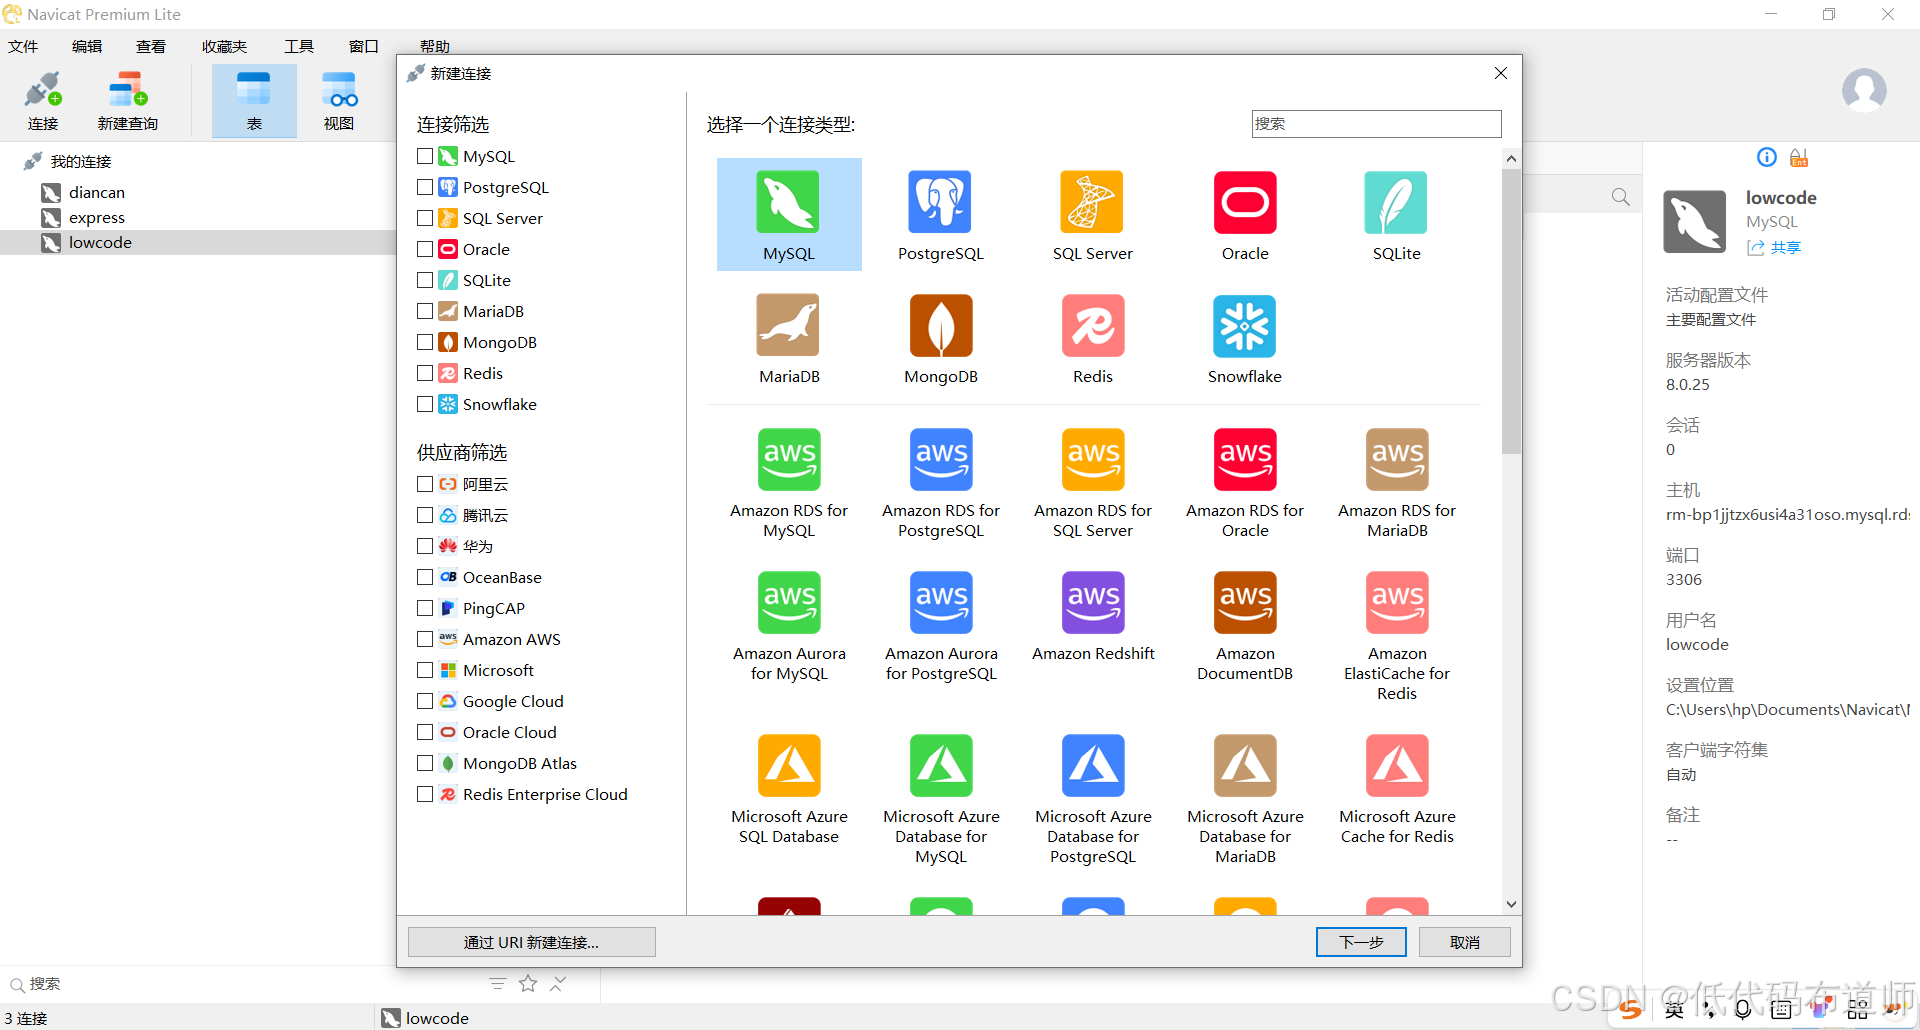Screen dimensions: 1920x1030
Task: Open the 文件 menu
Action: pyautogui.click(x=23, y=46)
